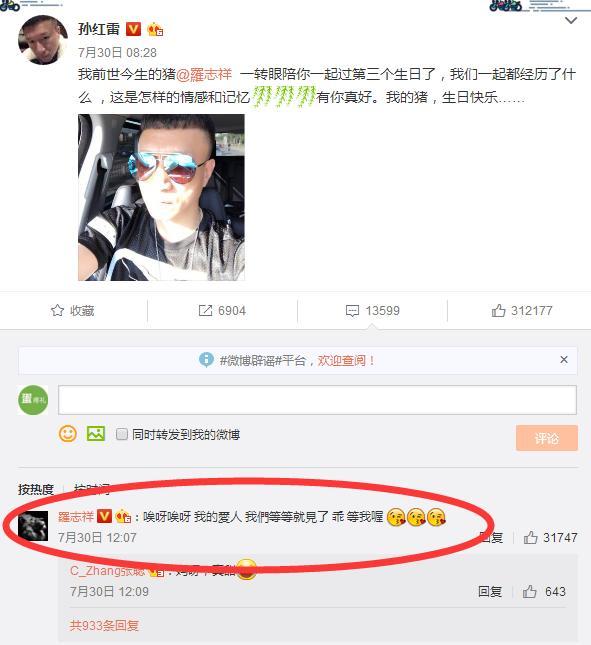The image size is (591, 645).
Task: Like C_Zhang's reply with 643 likes
Action: 529,592
